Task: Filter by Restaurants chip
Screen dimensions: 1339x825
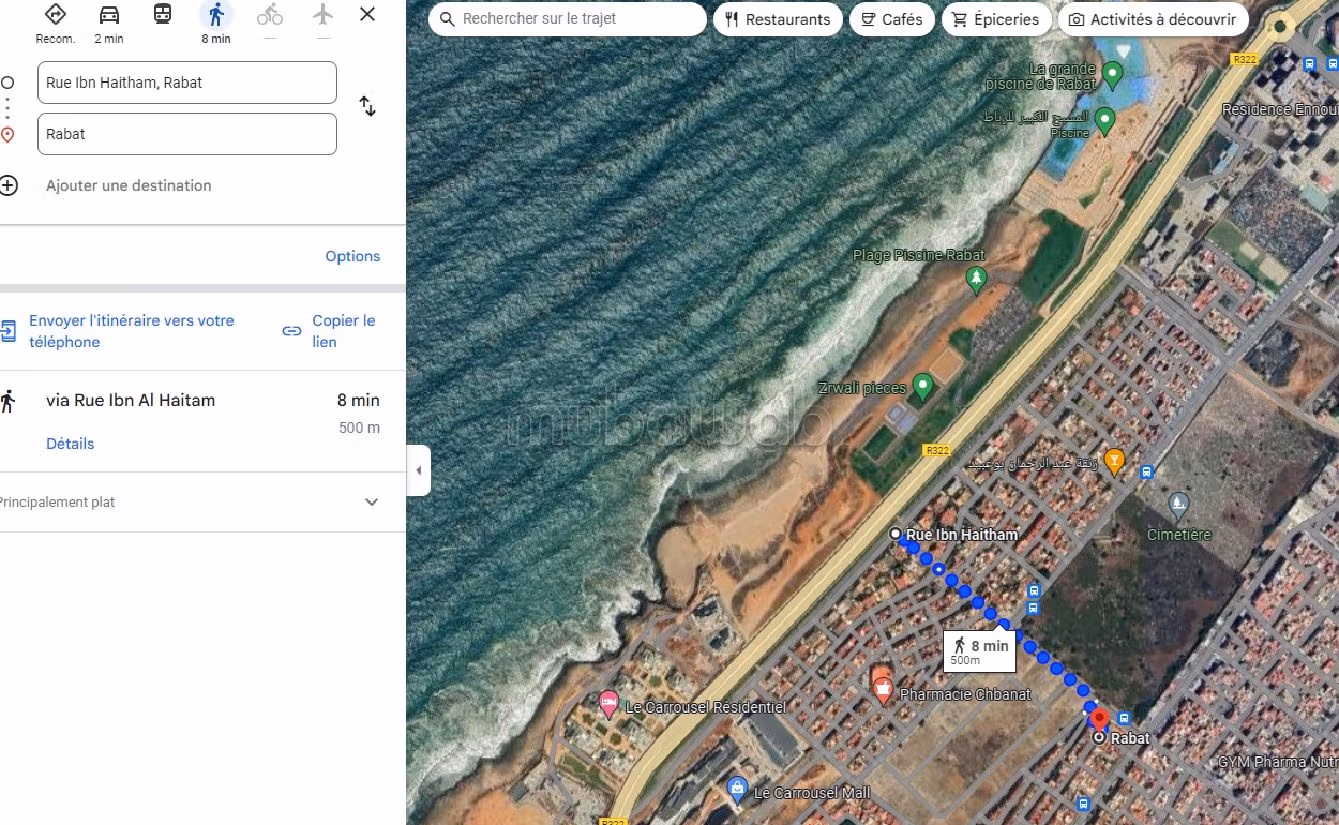Action: (778, 19)
